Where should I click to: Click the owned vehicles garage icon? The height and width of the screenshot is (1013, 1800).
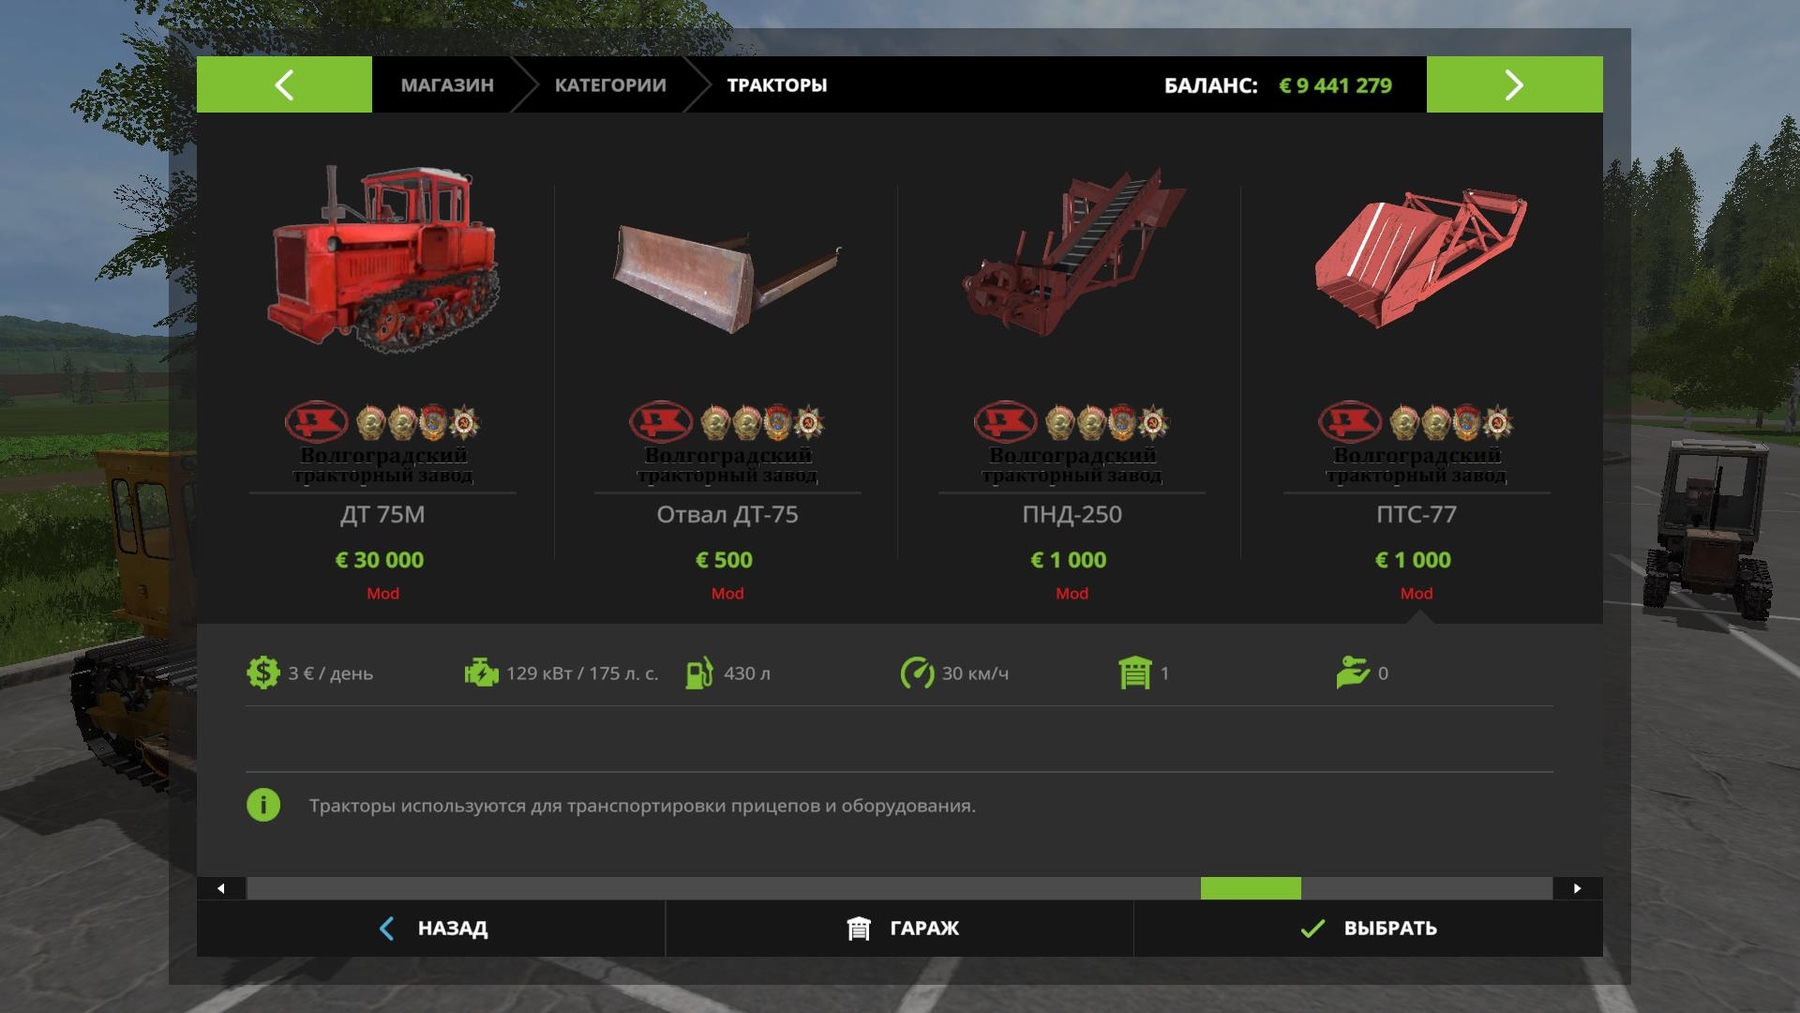pos(1135,672)
